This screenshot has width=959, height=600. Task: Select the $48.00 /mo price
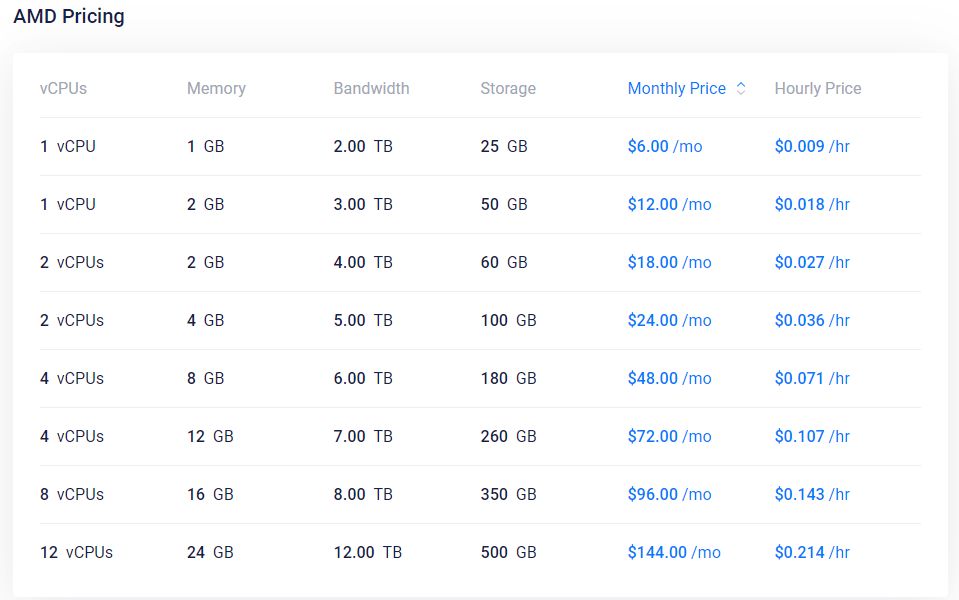tap(670, 379)
